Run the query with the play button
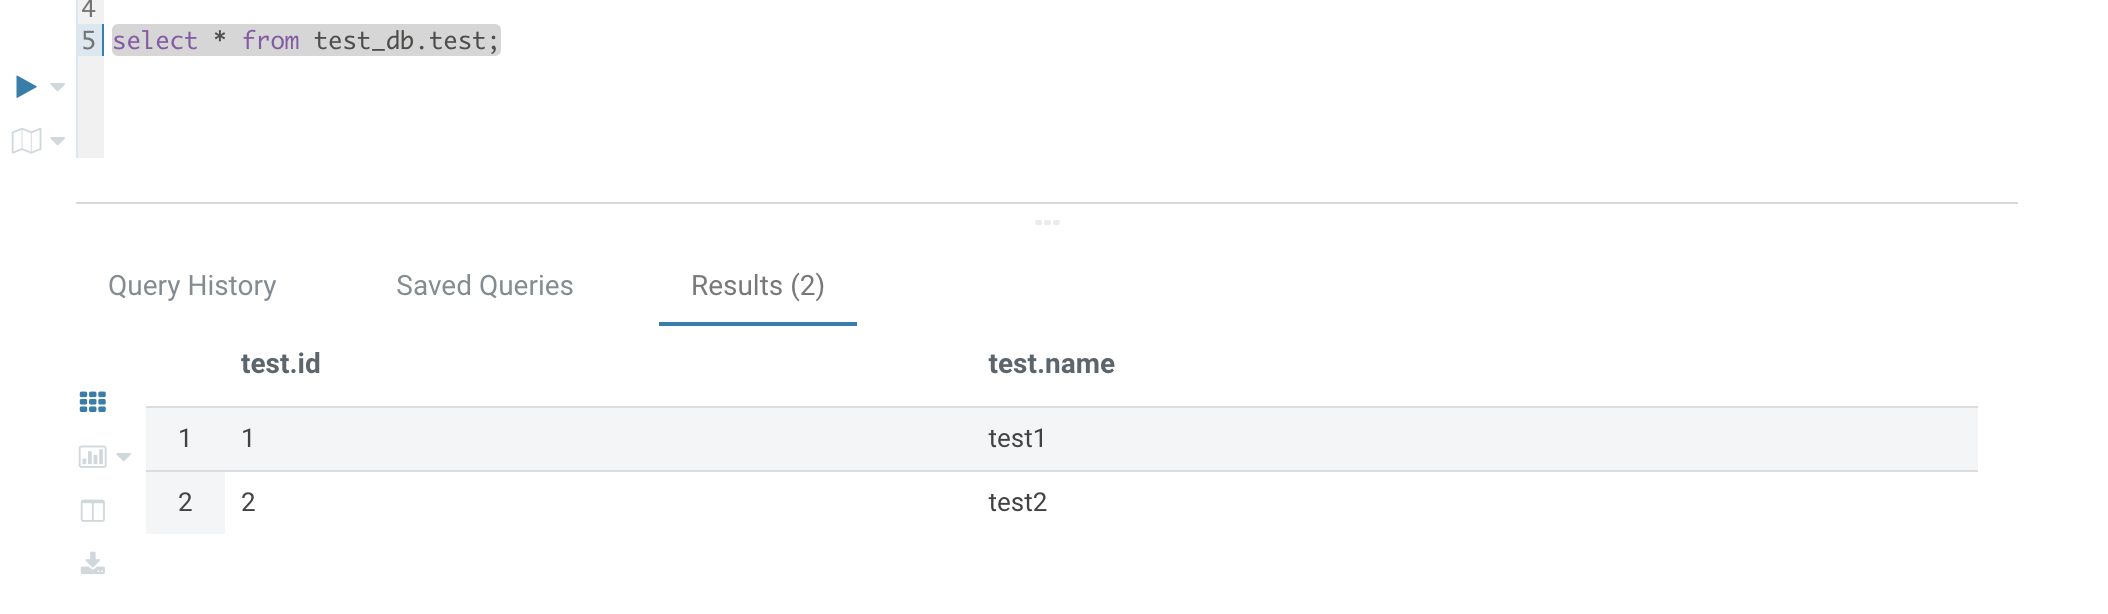2108x614 pixels. pyautogui.click(x=27, y=87)
